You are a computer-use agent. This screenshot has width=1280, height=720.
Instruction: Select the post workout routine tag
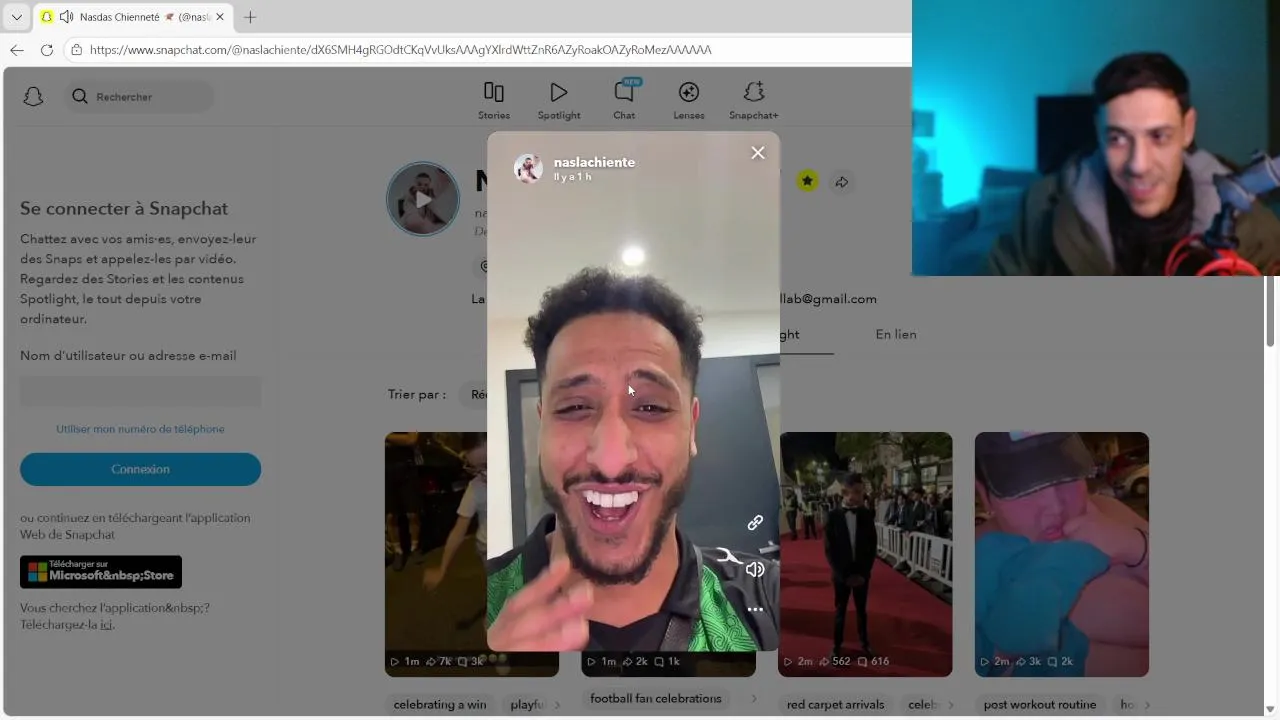(1040, 705)
